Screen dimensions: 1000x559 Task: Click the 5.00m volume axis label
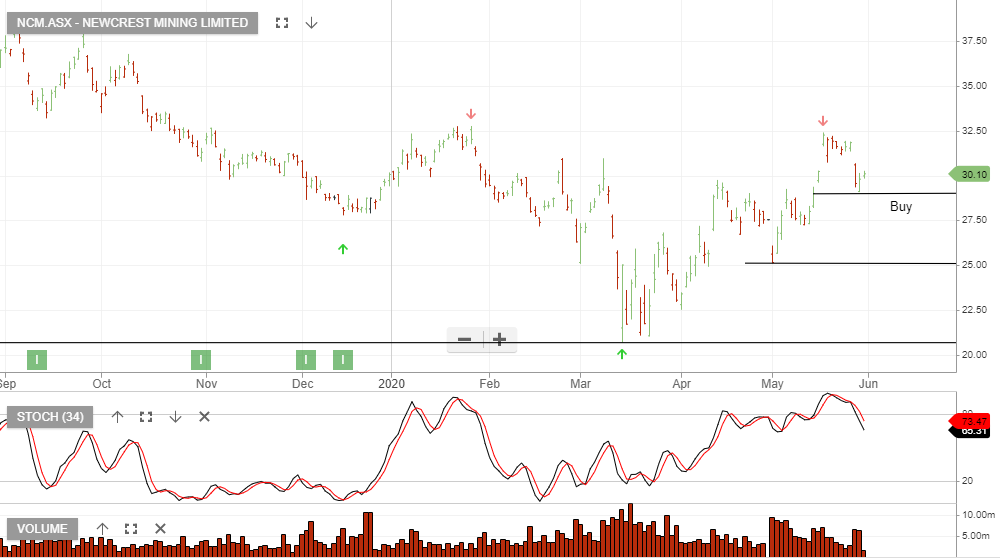[x=976, y=536]
